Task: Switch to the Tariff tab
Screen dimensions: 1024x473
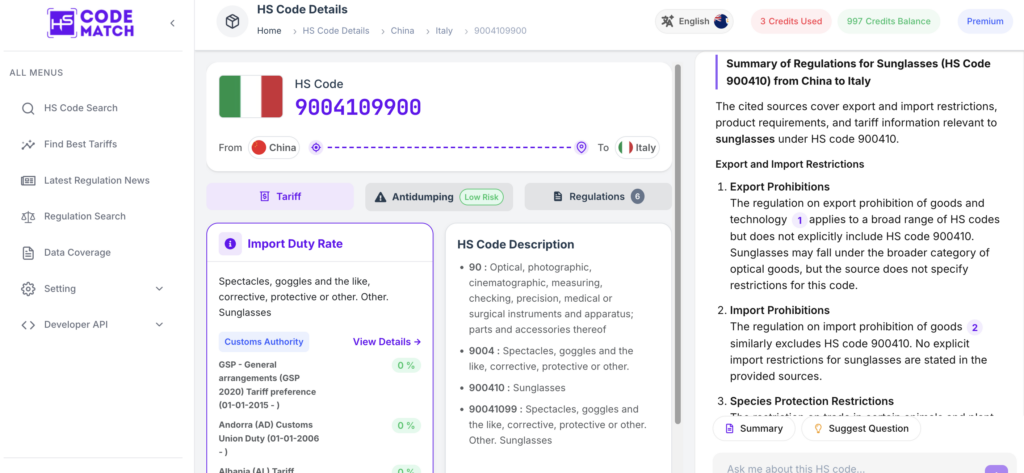Action: click(280, 197)
